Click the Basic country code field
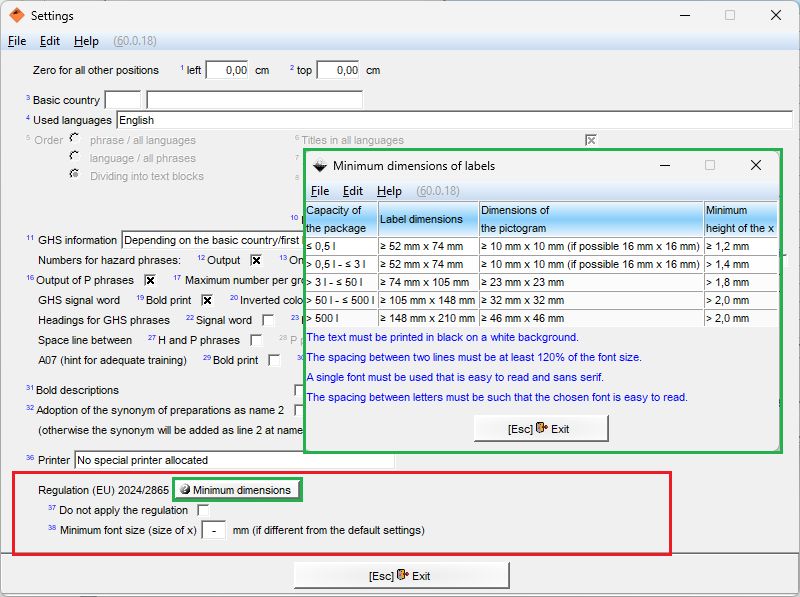800x597 pixels. 122,100
